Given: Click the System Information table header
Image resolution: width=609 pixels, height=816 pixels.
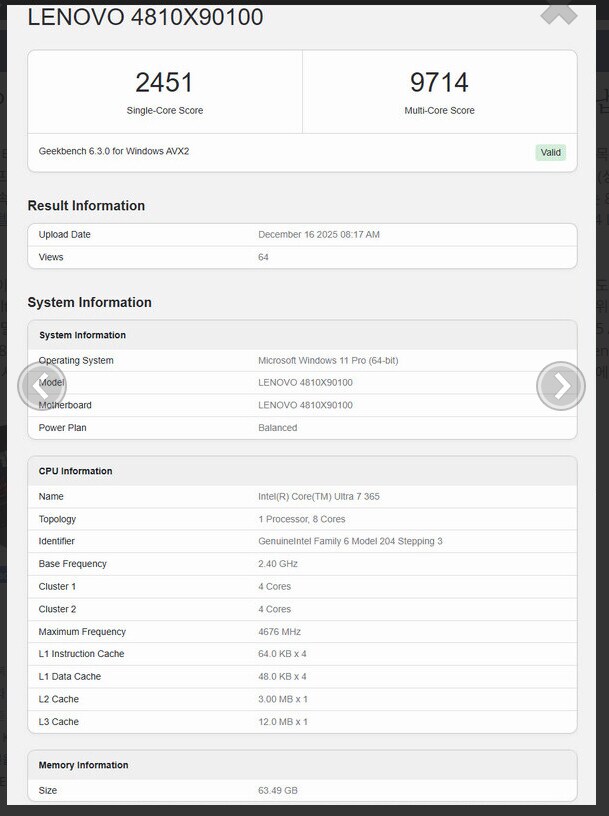Looking at the screenshot, I should (82, 335).
